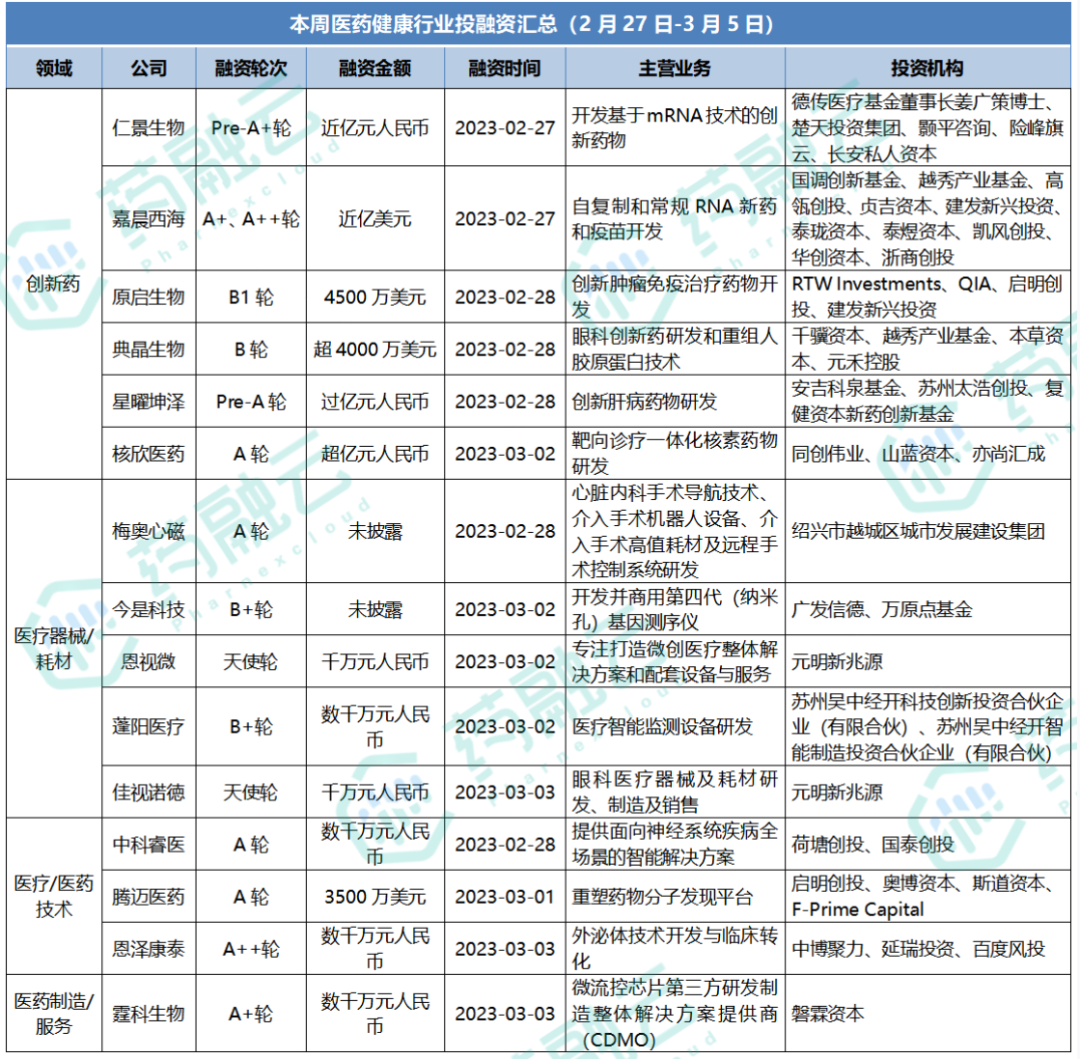Click the 领域 column header
This screenshot has width=1080, height=1059.
coord(54,68)
